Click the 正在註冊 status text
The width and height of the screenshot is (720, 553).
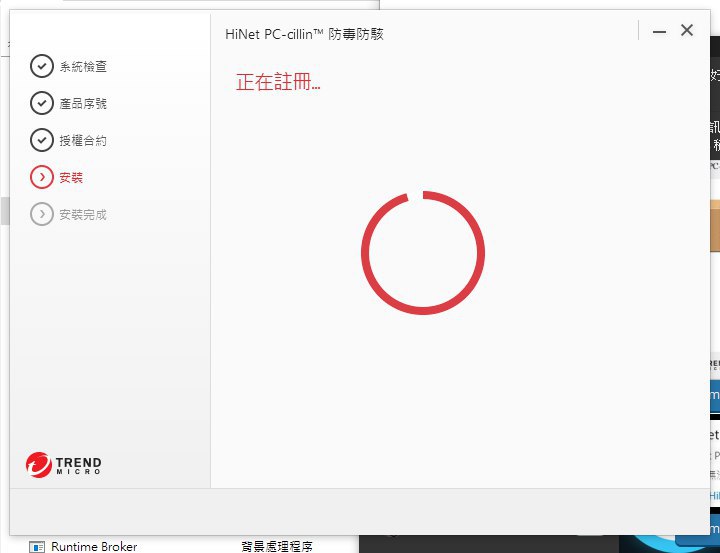click(x=278, y=83)
